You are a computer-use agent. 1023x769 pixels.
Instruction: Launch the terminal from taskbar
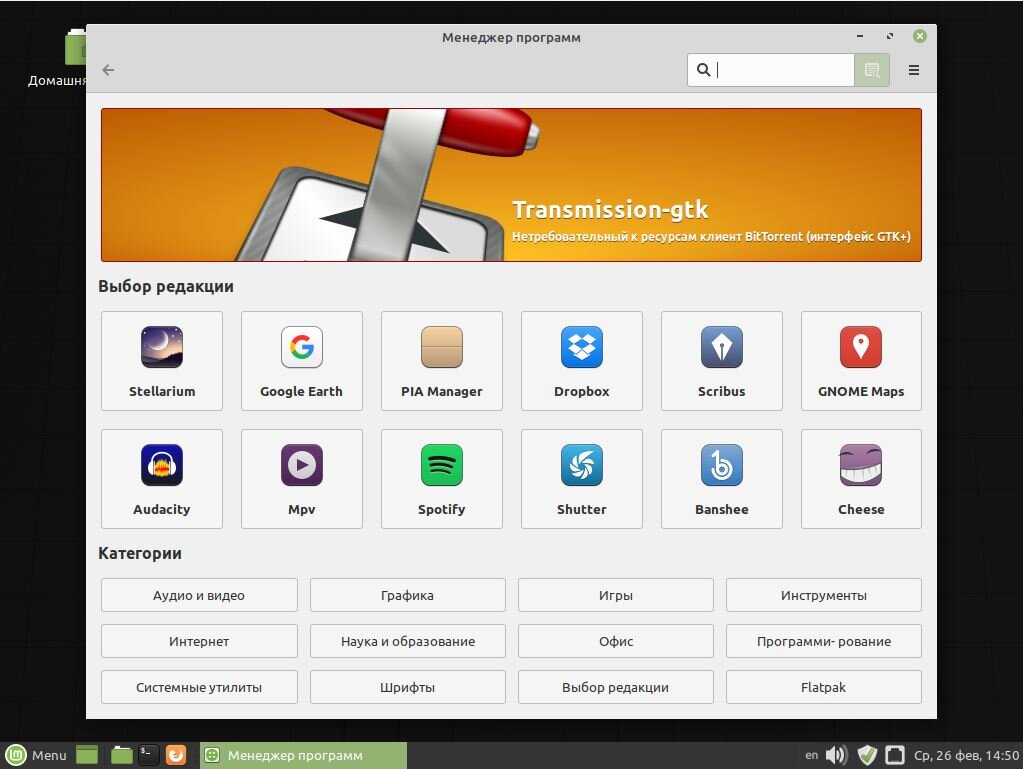pyautogui.click(x=148, y=755)
